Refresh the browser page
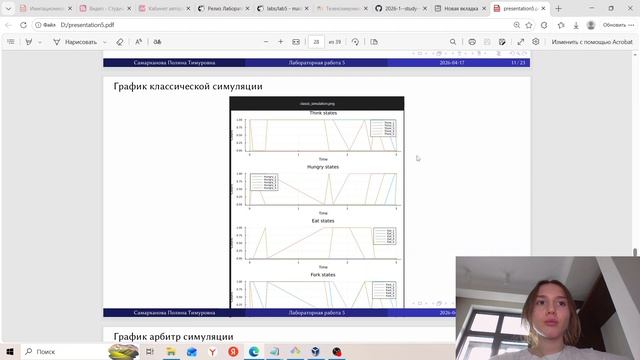Screen dimensions: 640x360 (23, 25)
